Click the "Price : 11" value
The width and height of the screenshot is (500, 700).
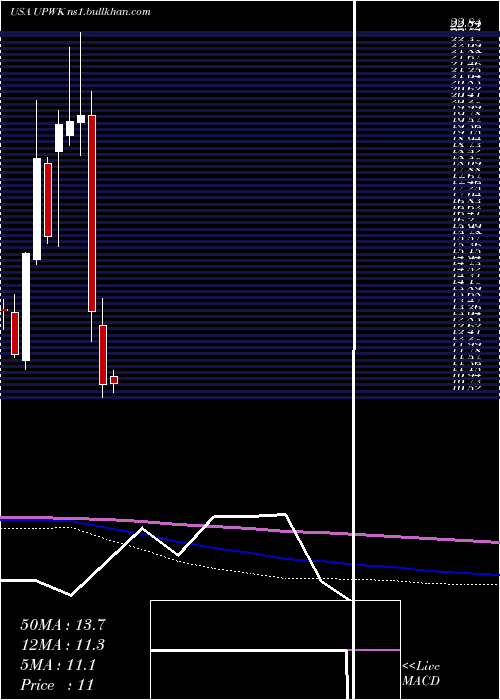pos(57,685)
